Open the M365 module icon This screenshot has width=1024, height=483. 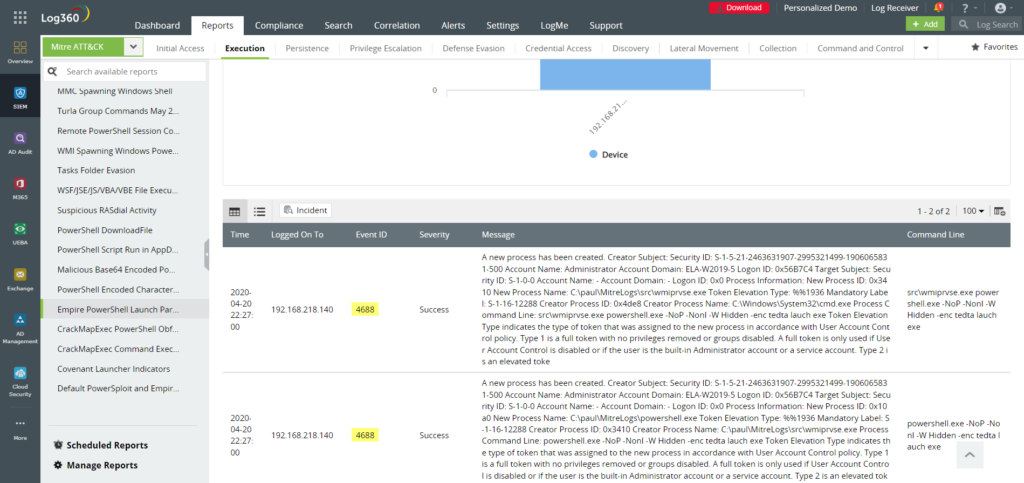[19, 188]
